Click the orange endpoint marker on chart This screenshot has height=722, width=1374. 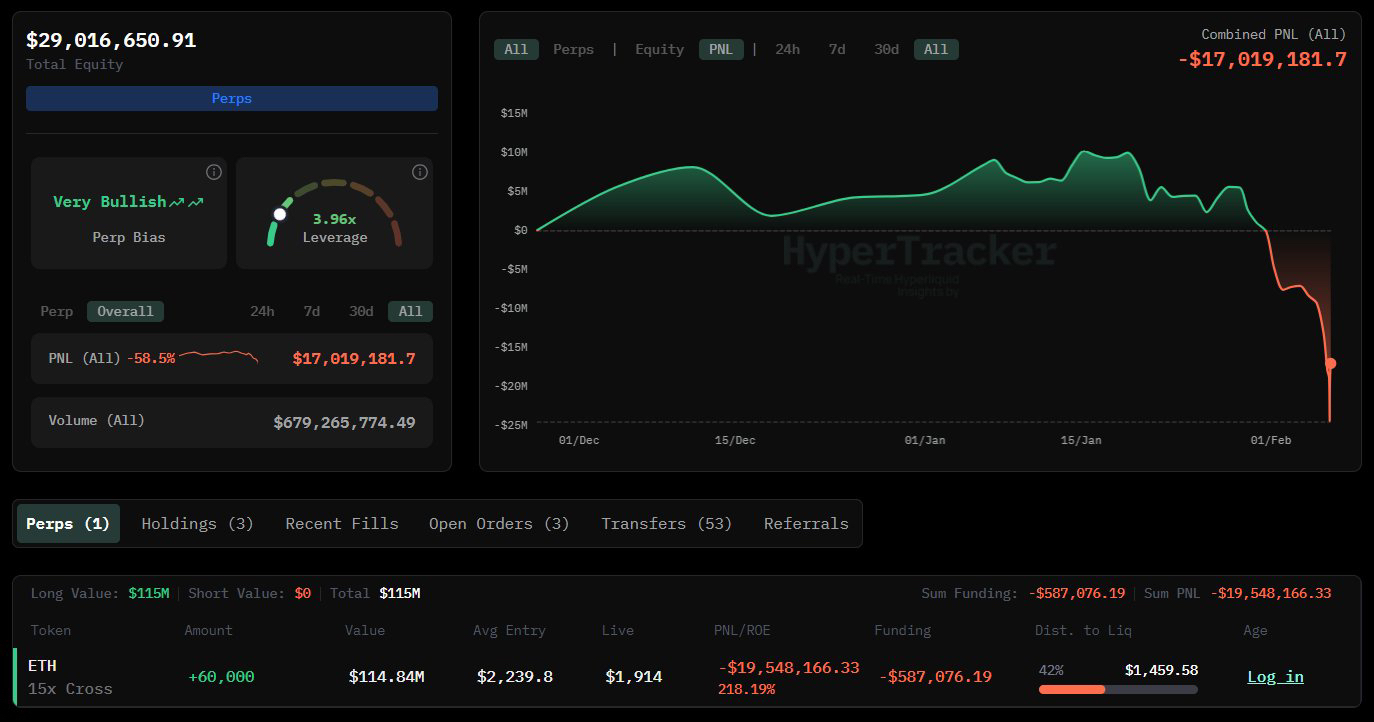[1330, 363]
